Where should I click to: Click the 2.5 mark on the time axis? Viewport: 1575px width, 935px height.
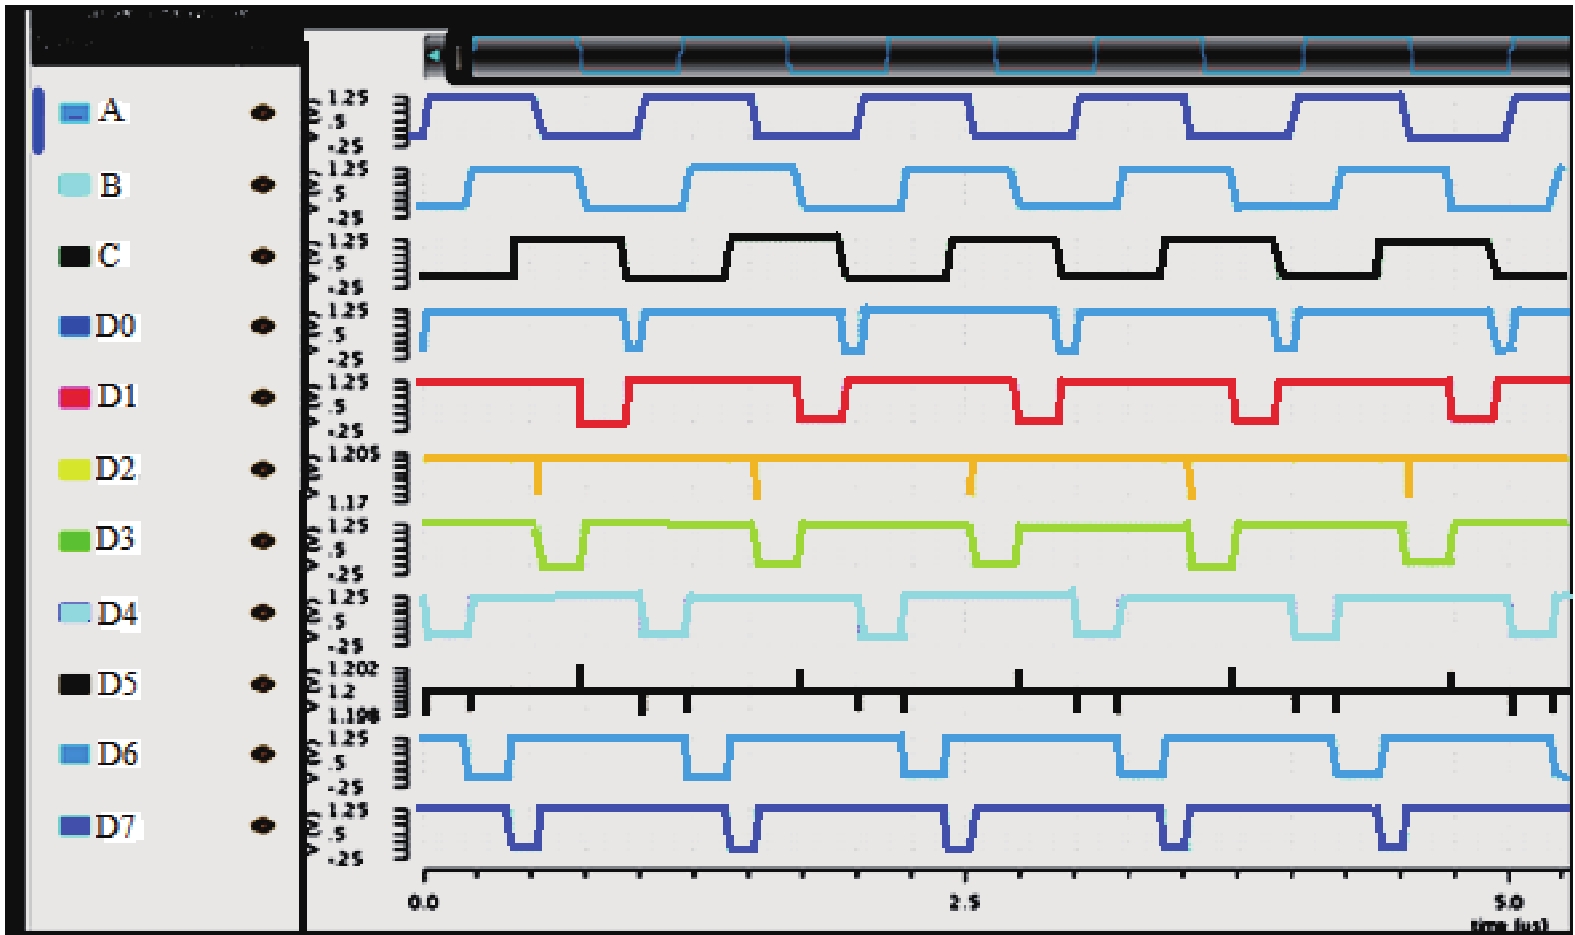tap(964, 902)
